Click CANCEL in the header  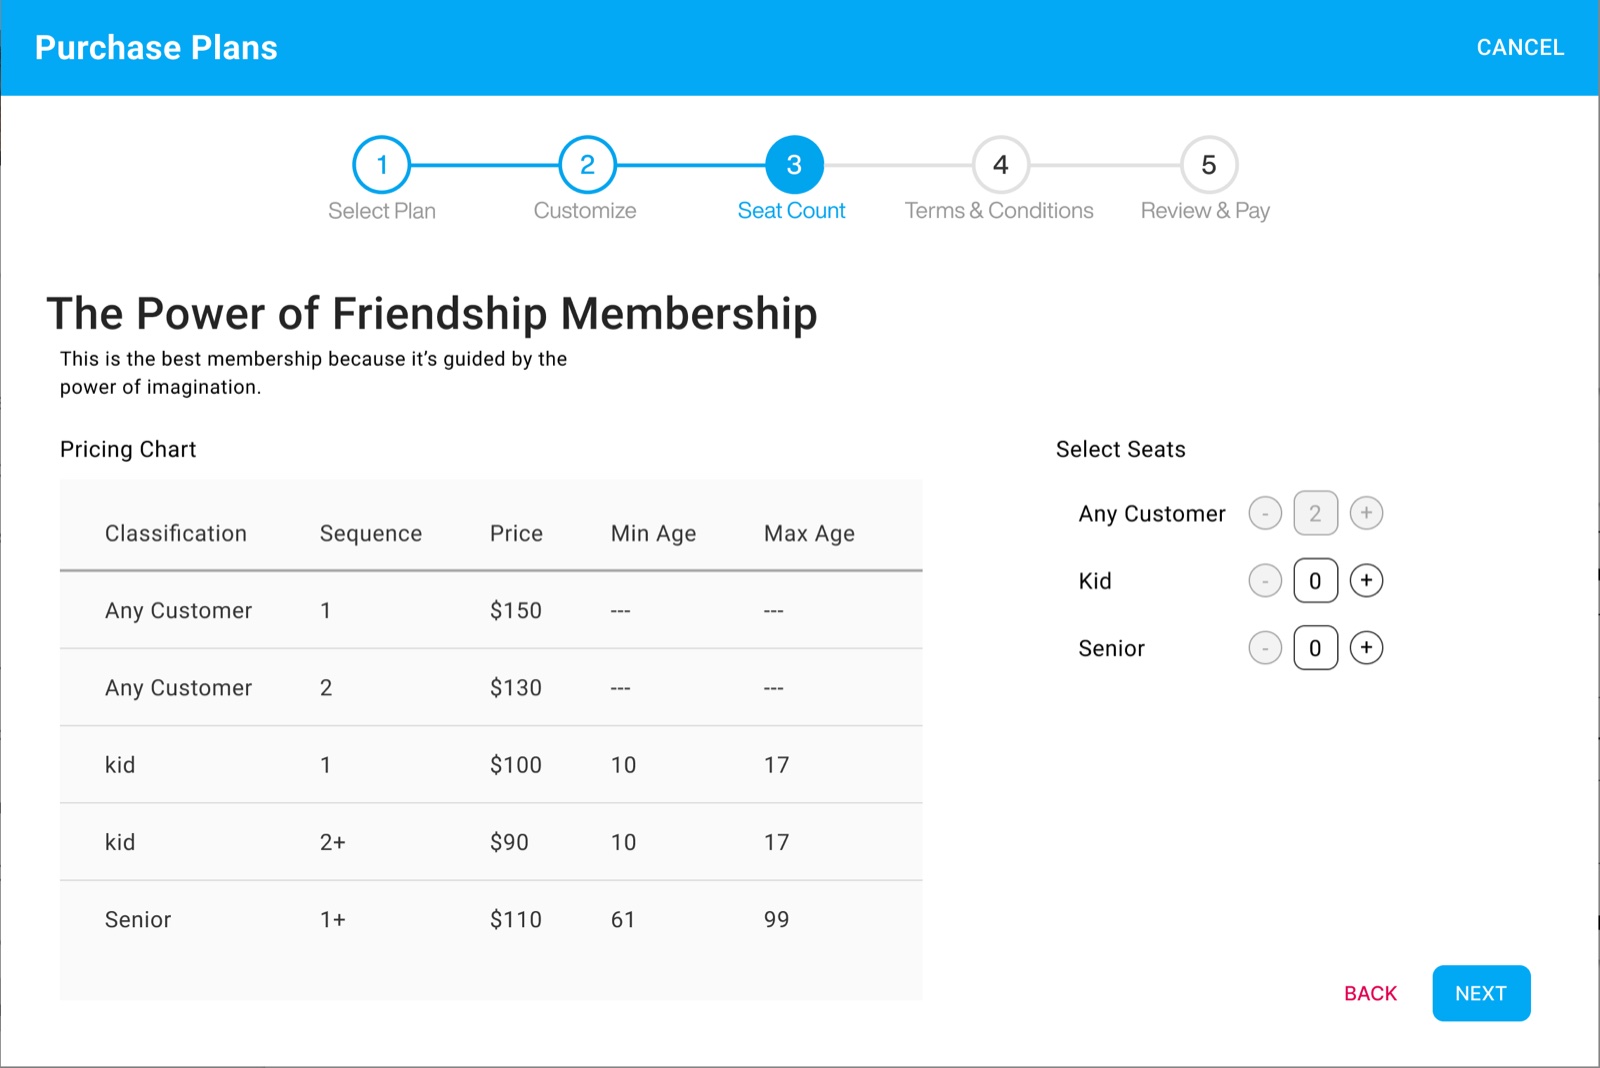(1520, 47)
